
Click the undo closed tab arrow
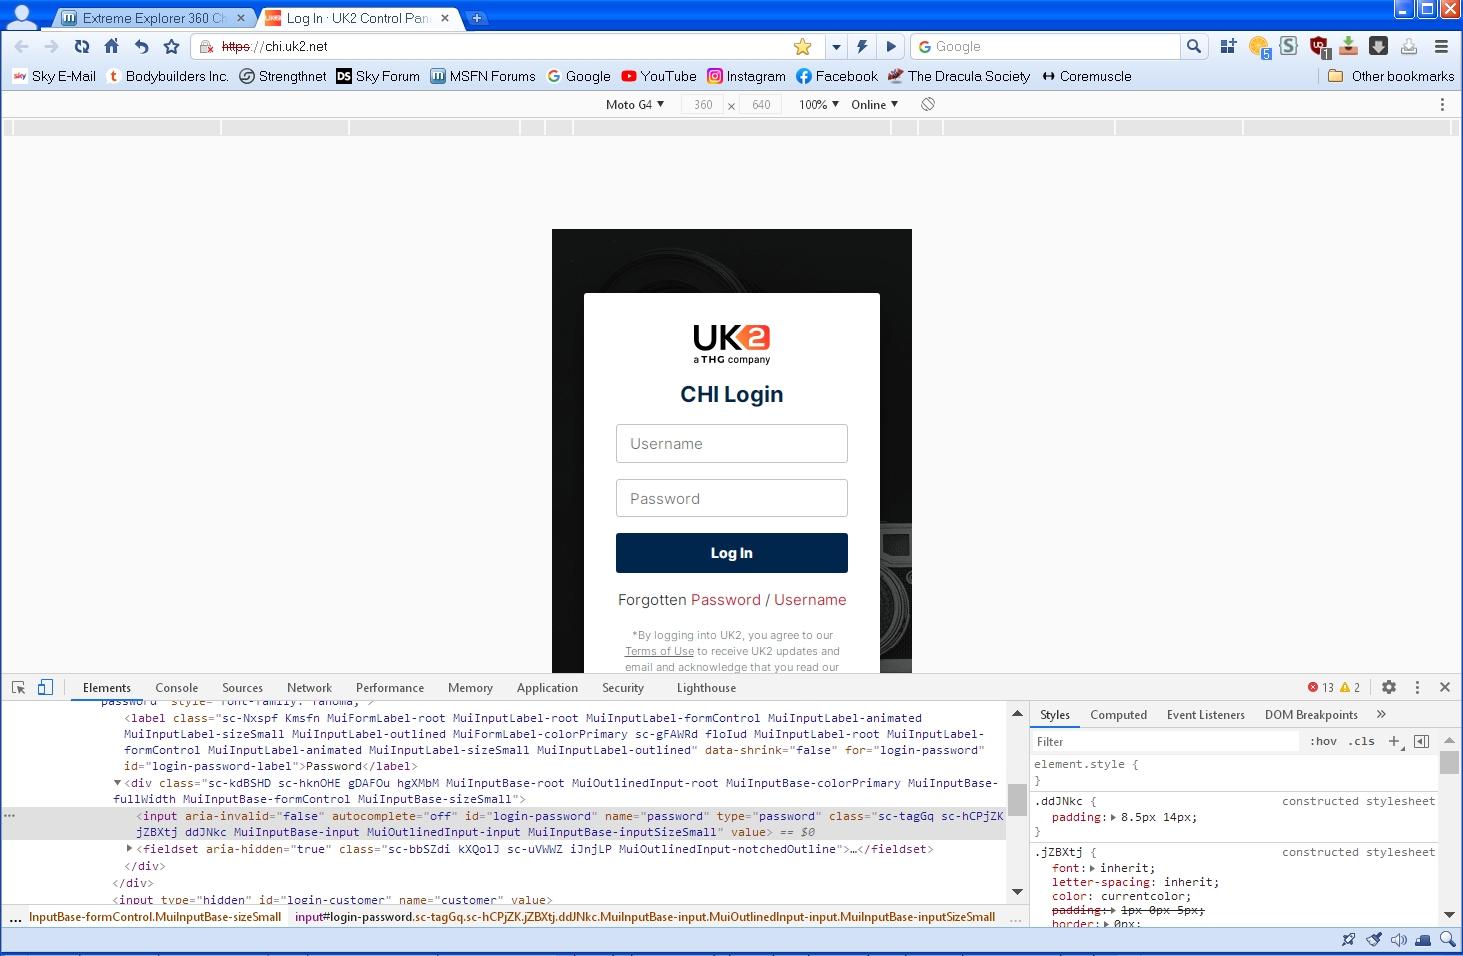141,46
